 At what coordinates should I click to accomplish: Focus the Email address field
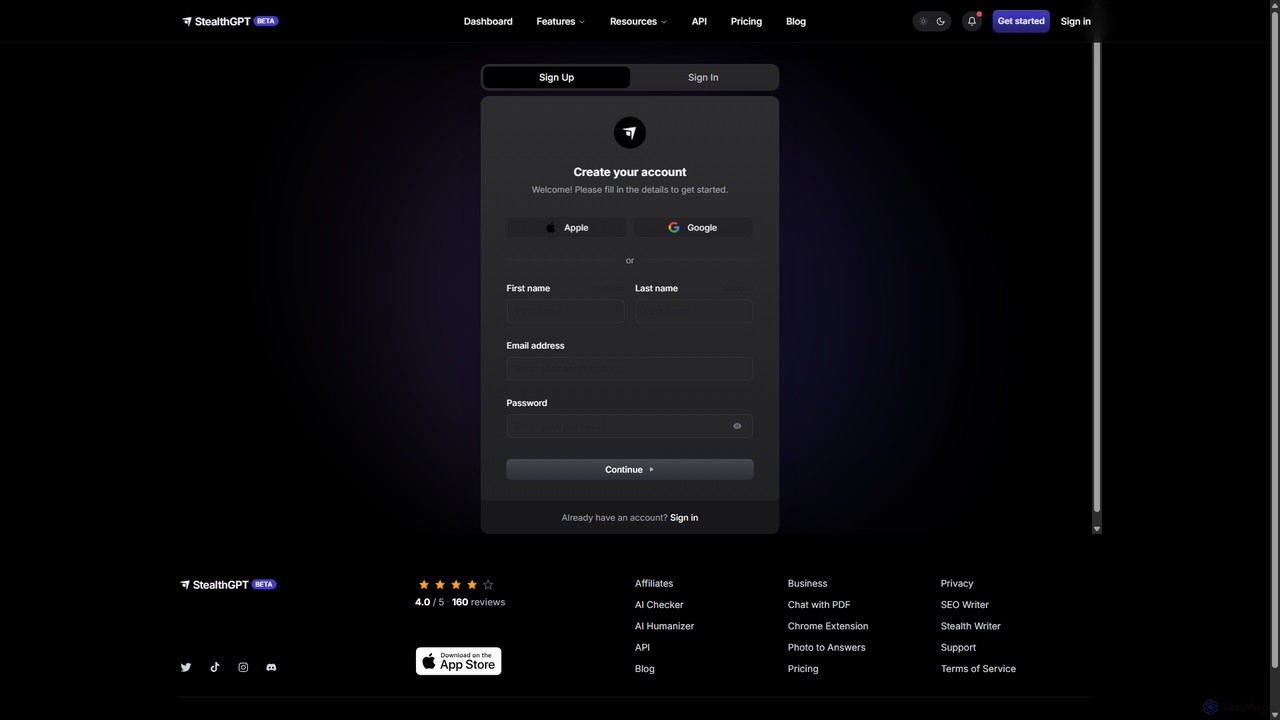(630, 368)
